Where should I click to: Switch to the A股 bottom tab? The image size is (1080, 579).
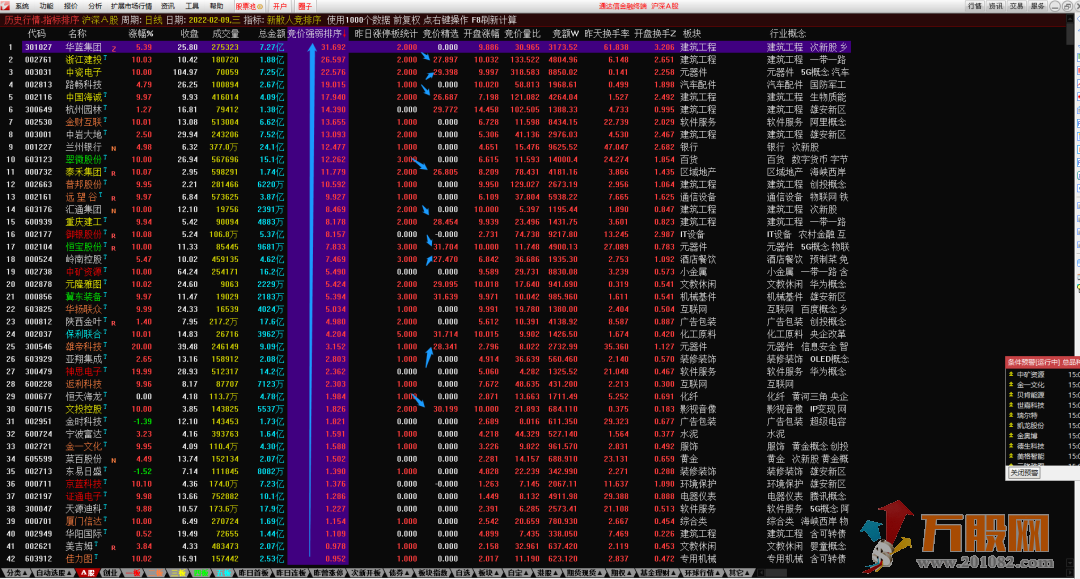(88, 572)
